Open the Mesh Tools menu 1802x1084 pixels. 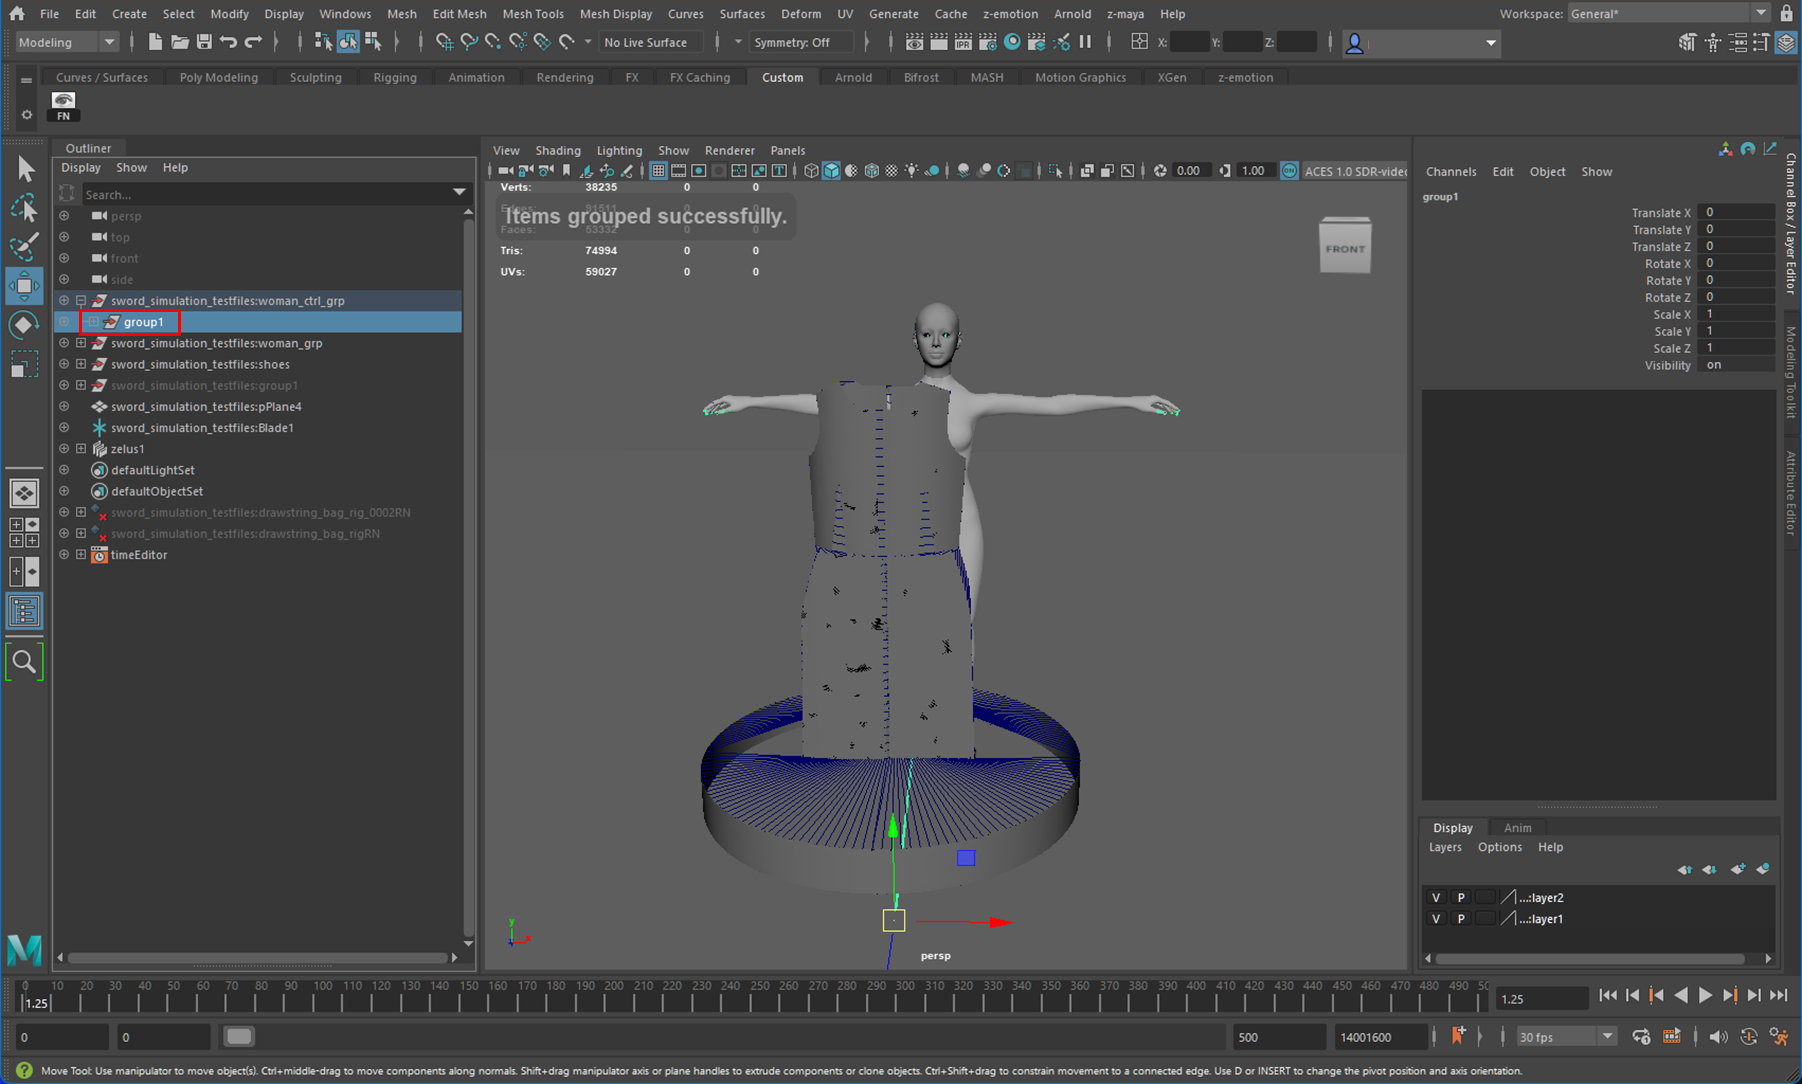pyautogui.click(x=533, y=13)
